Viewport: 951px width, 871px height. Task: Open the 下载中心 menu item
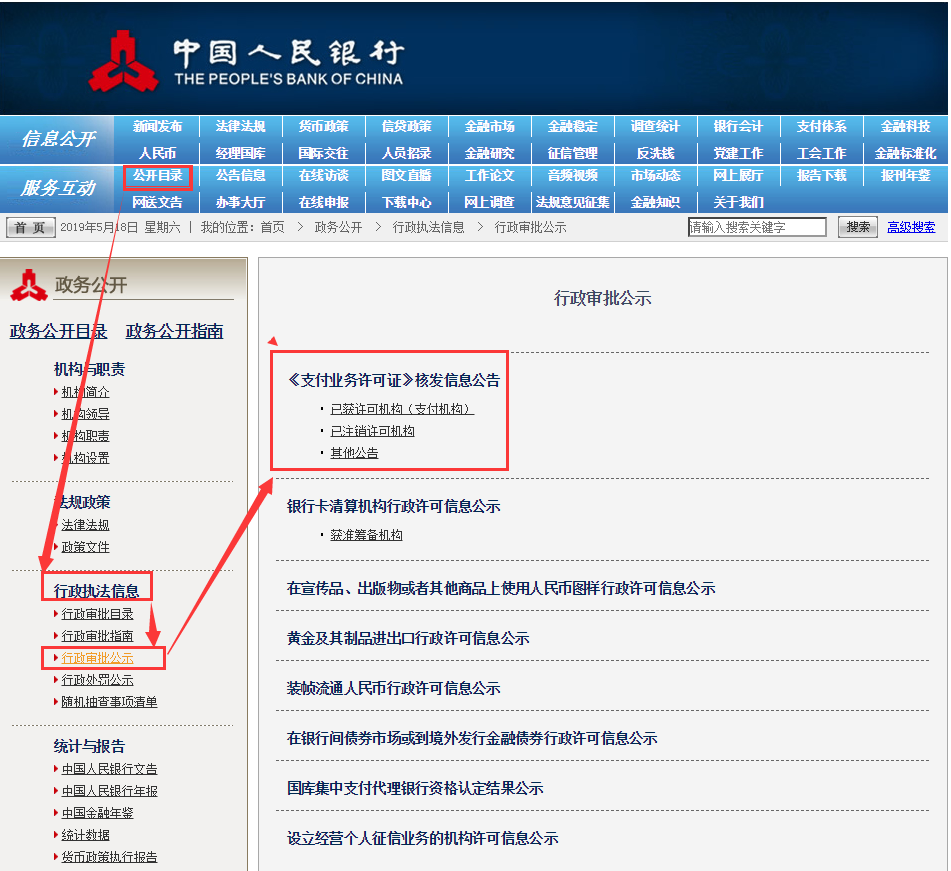[406, 202]
